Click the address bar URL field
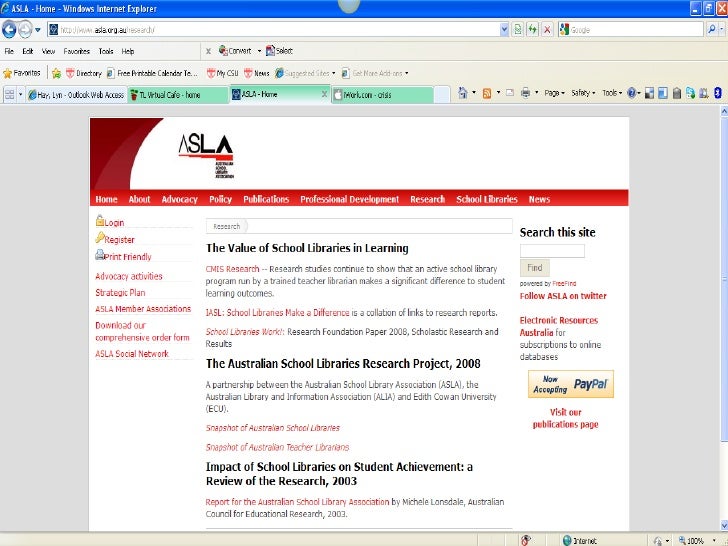The image size is (728, 546). (274, 30)
